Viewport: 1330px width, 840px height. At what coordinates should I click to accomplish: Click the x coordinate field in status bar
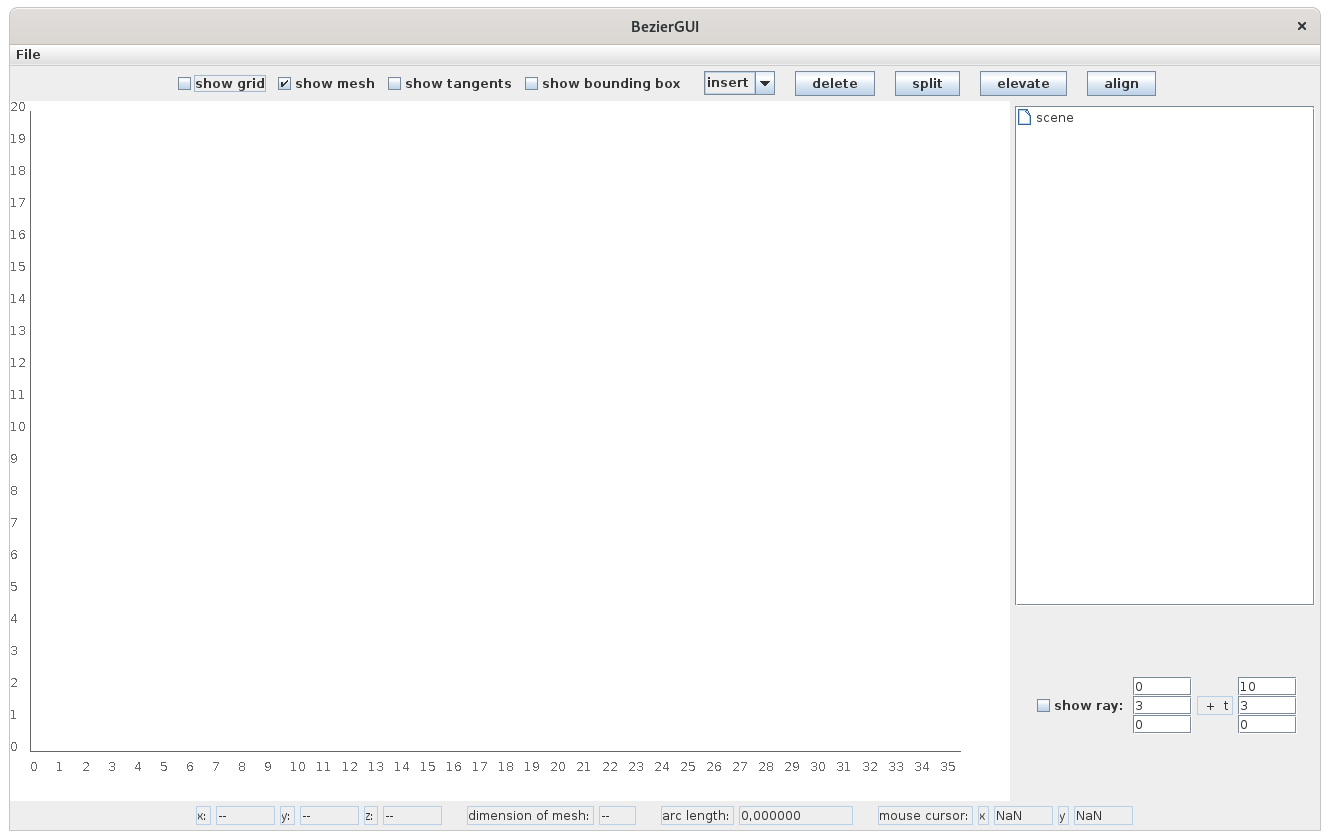[245, 816]
